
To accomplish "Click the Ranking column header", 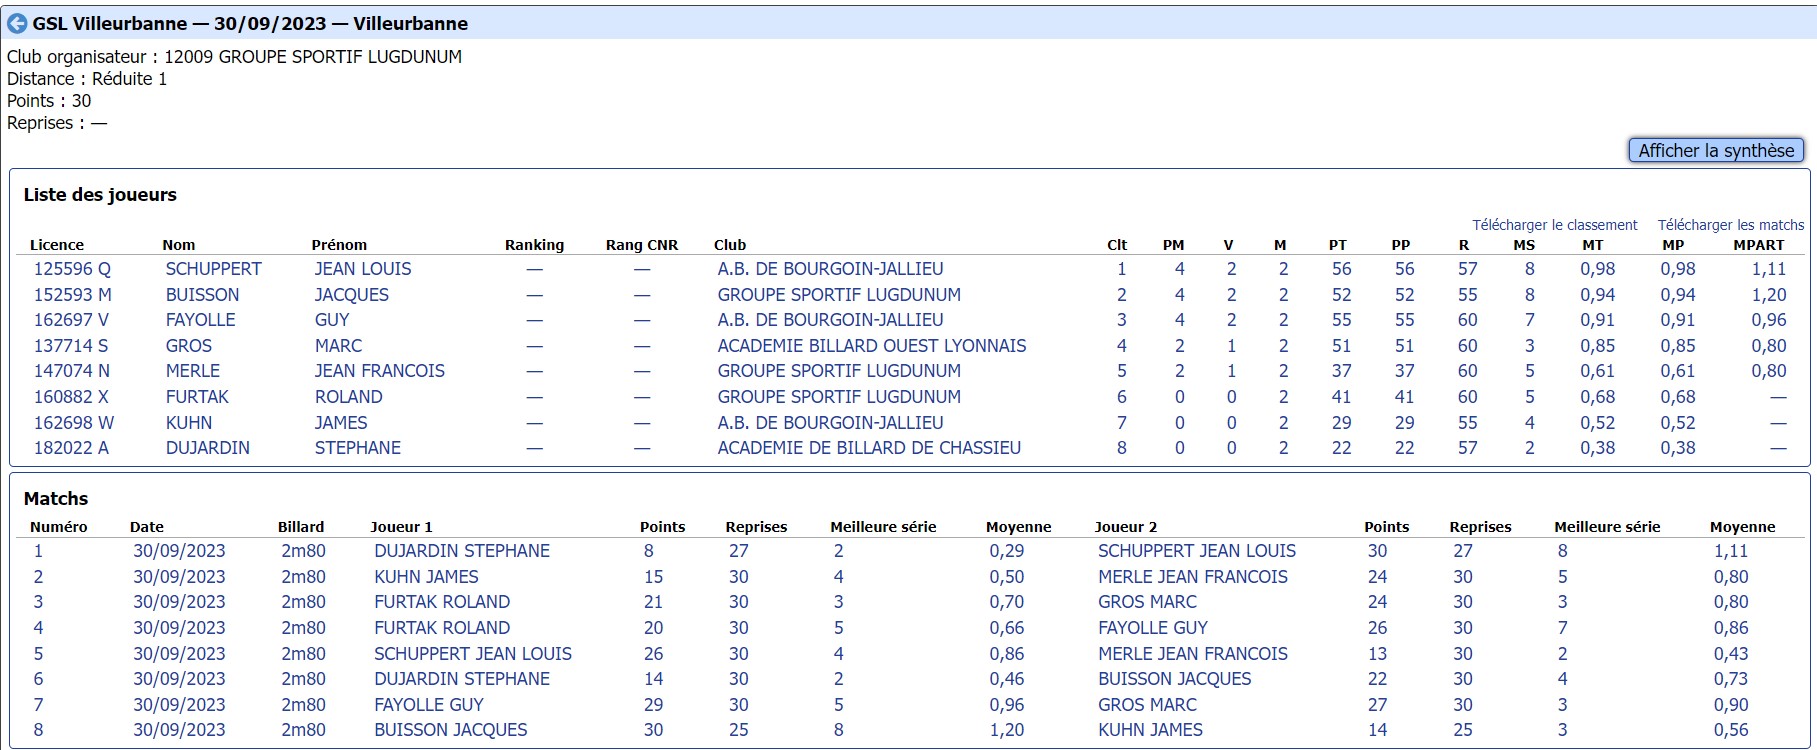I will [x=534, y=245].
